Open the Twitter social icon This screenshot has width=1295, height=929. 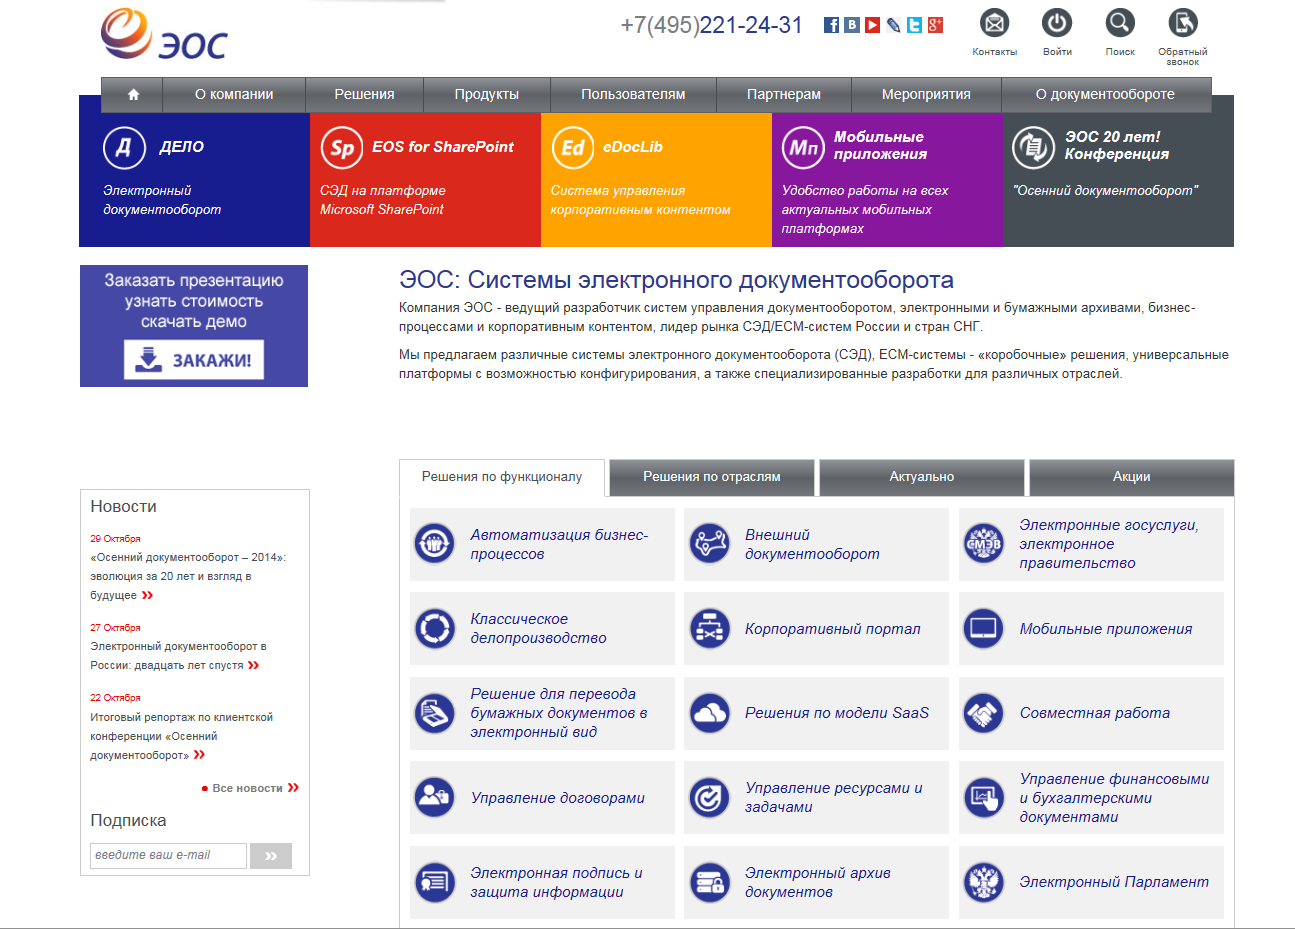pos(915,25)
